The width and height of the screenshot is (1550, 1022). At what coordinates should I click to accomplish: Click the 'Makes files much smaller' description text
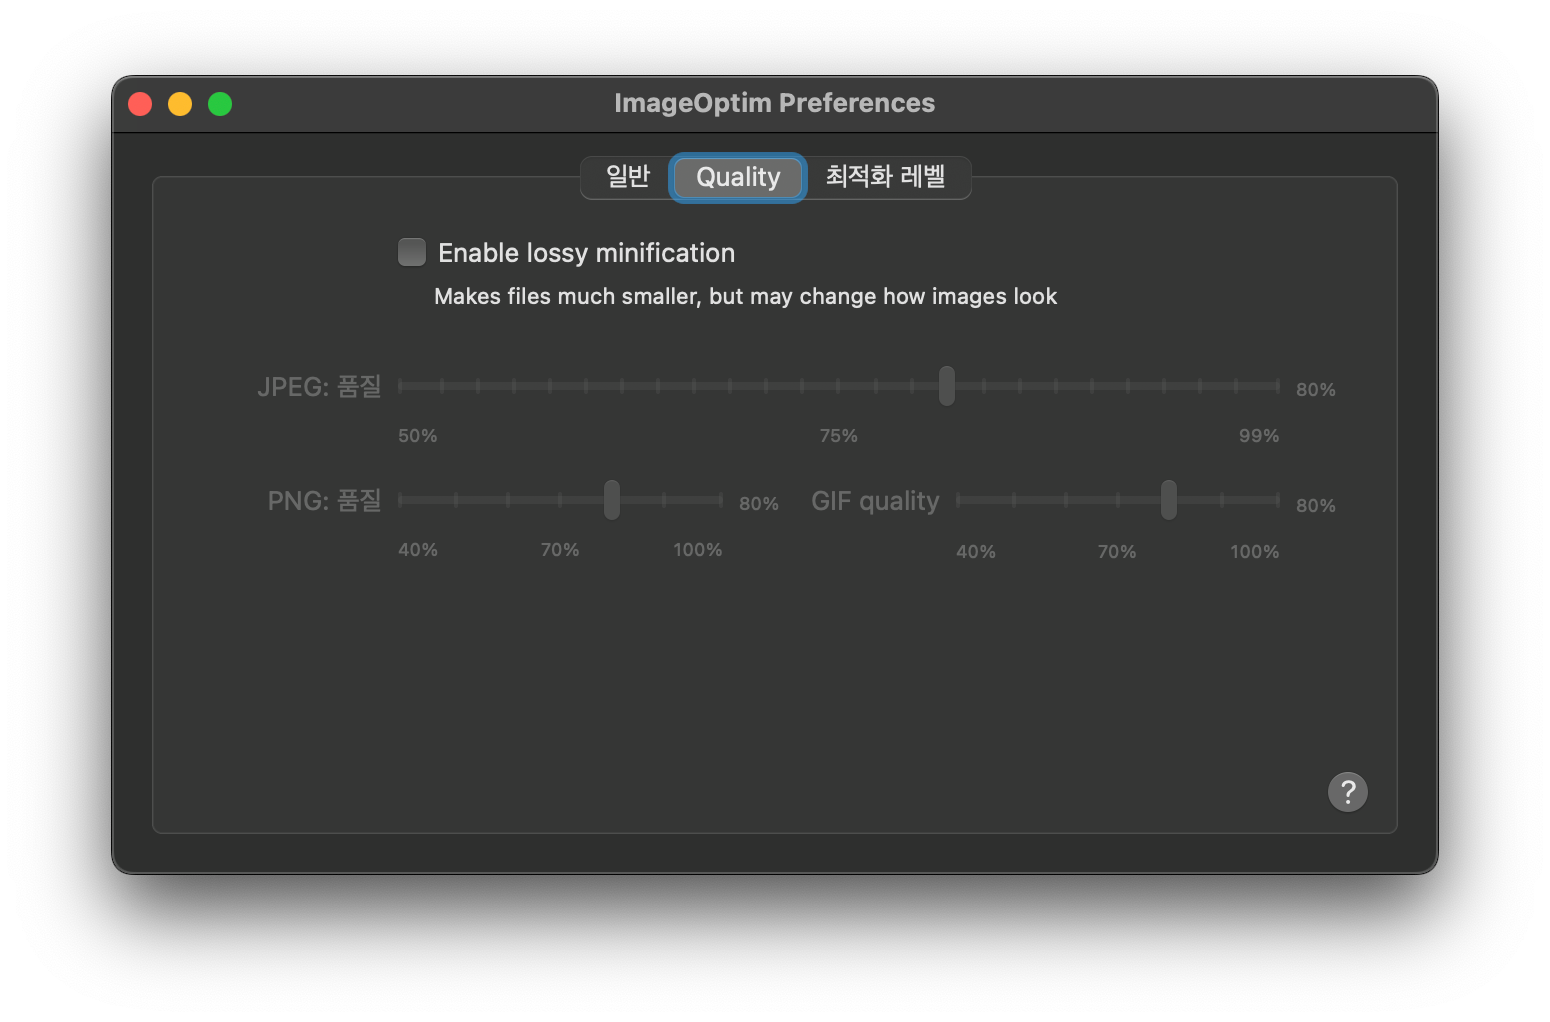click(745, 297)
